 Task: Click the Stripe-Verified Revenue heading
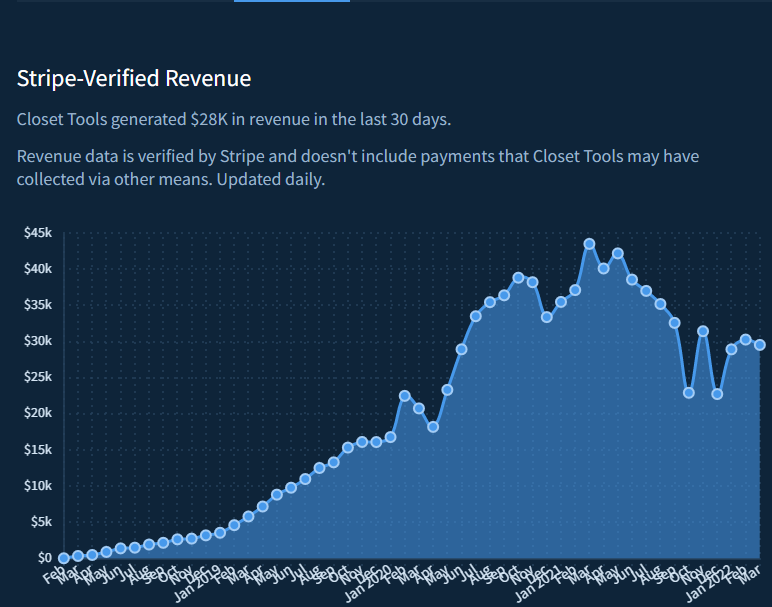(134, 78)
